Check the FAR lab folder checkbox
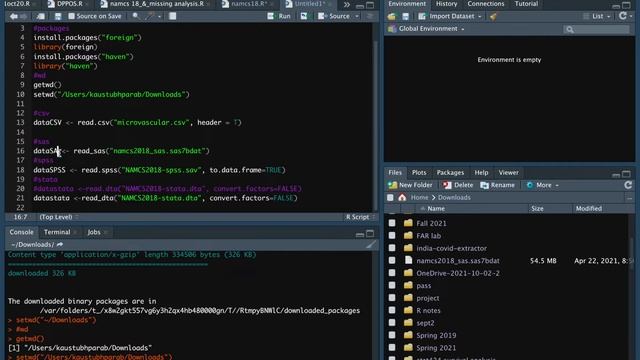This screenshot has width=640, height=360. pos(392,236)
